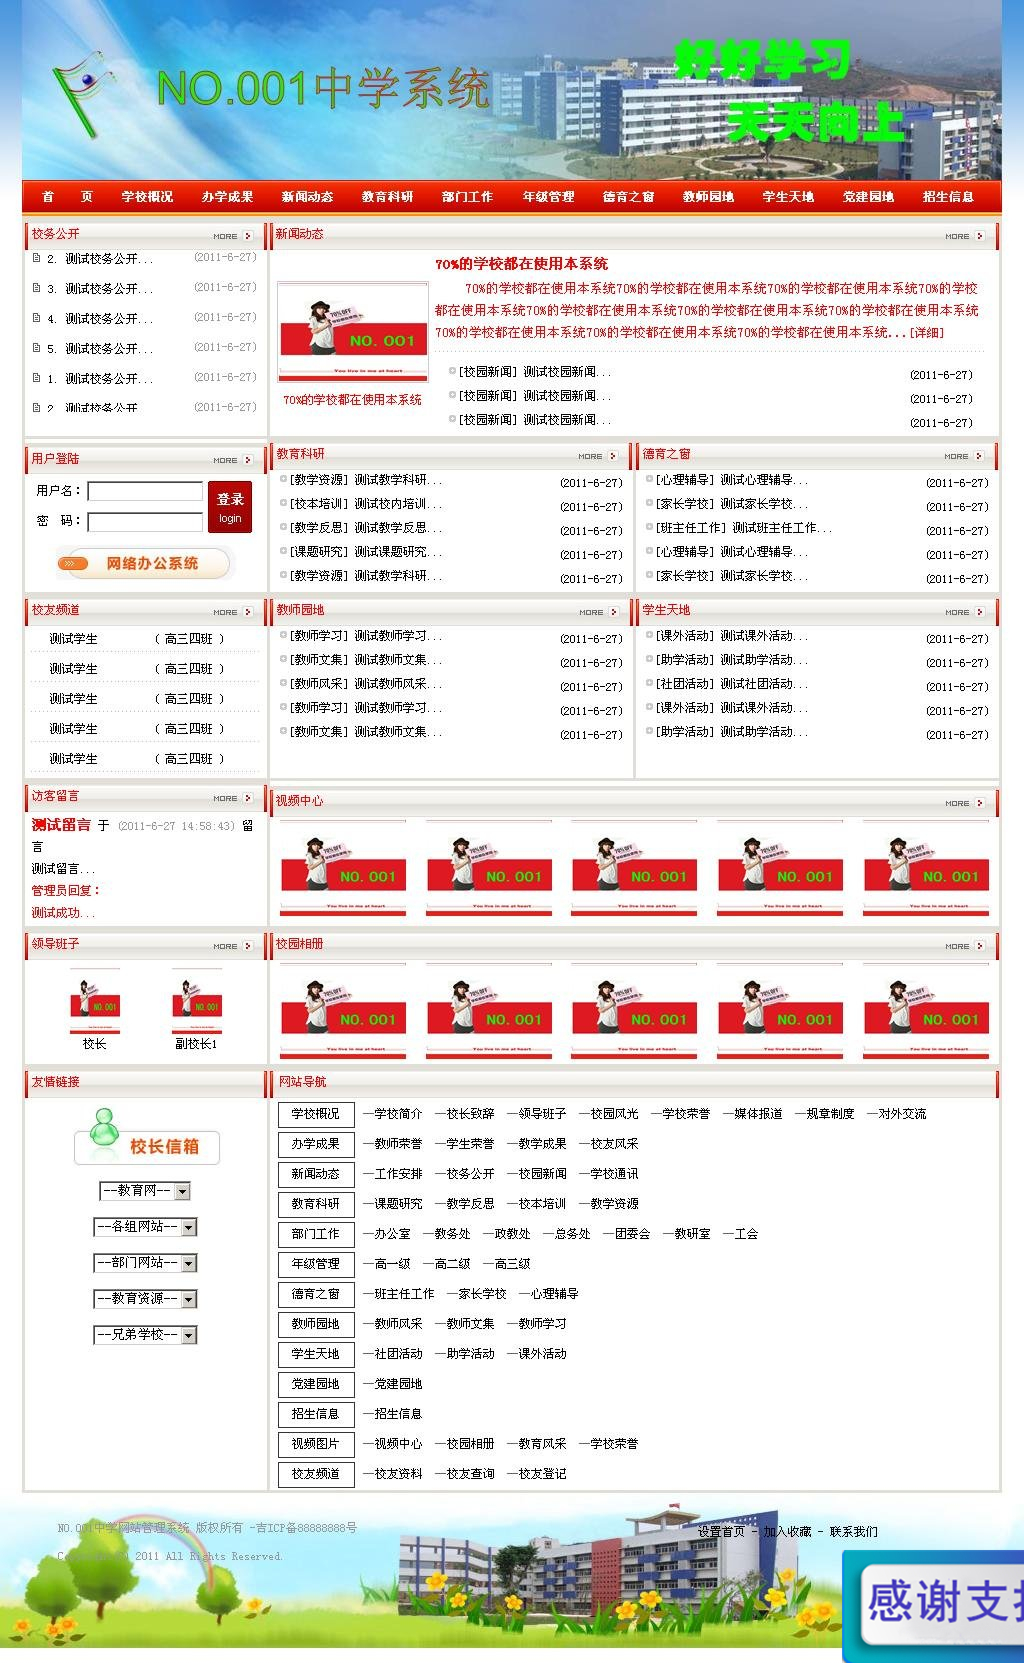Open 媒体报道 link in site navigation

[758, 1114]
